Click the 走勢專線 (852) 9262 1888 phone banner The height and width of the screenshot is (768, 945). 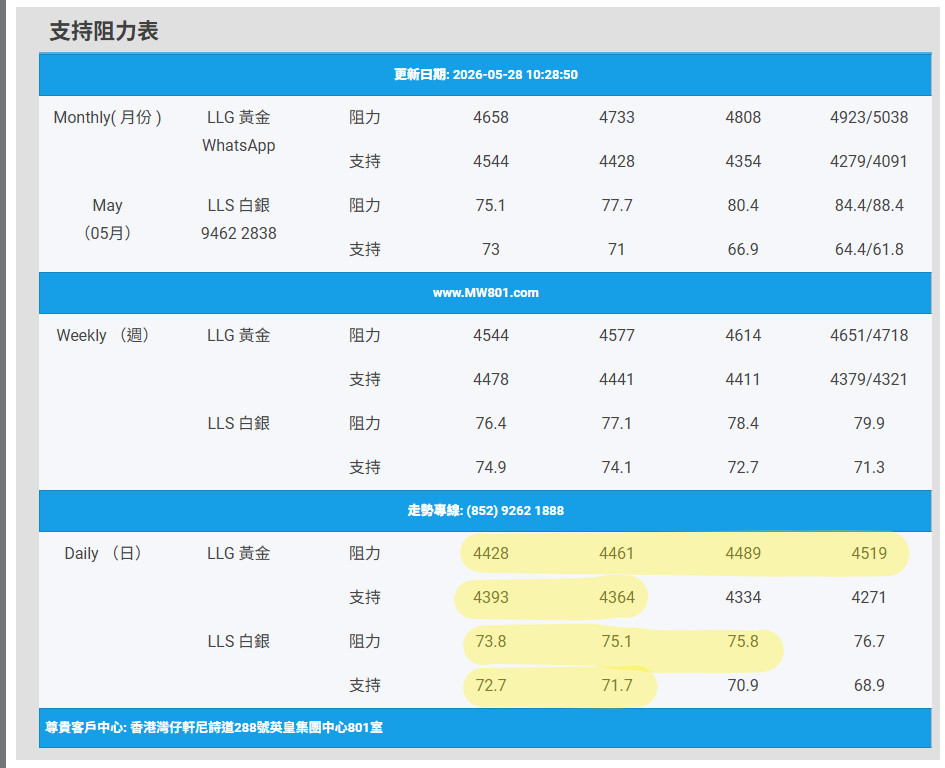pyautogui.click(x=485, y=511)
